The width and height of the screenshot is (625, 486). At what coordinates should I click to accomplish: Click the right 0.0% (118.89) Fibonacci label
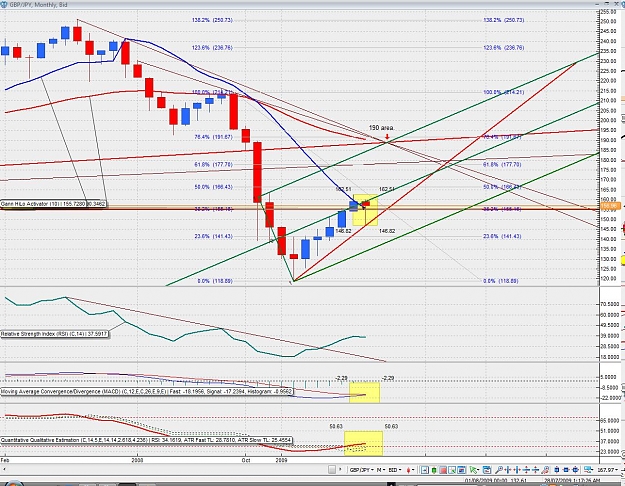point(501,281)
